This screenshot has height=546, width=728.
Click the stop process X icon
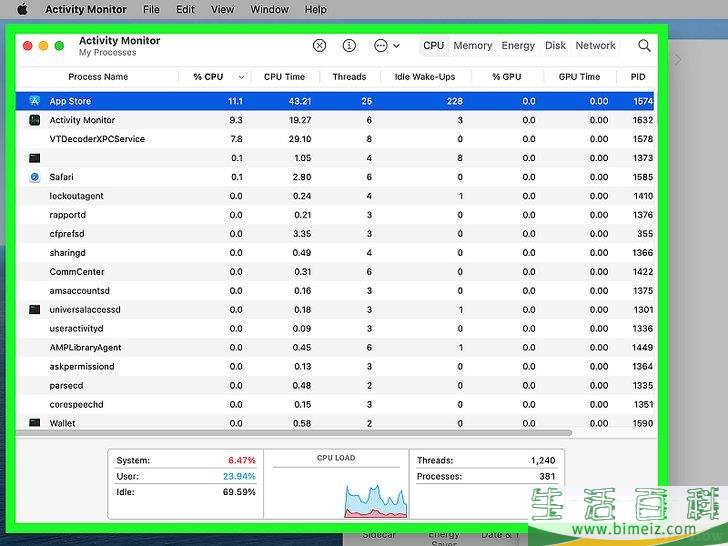click(x=319, y=46)
